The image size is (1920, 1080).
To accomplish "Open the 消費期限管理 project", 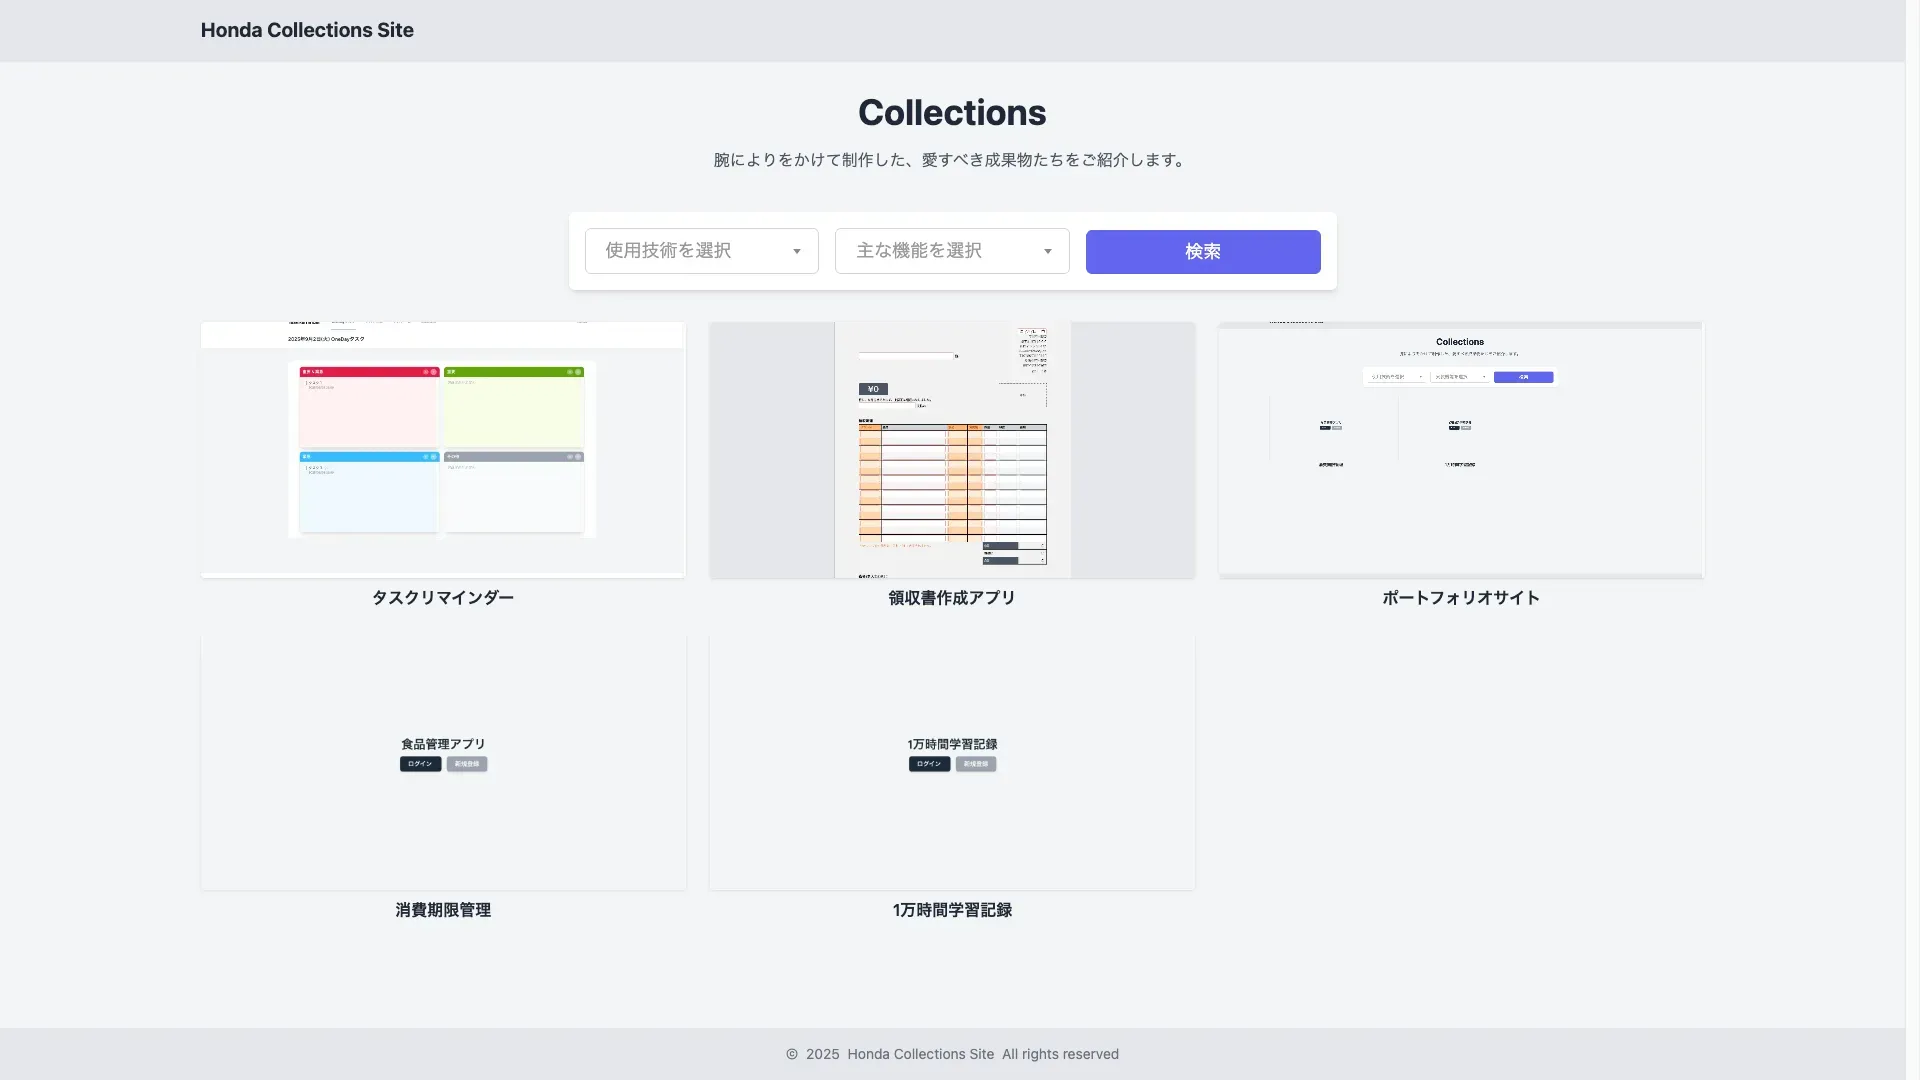I will (x=442, y=762).
